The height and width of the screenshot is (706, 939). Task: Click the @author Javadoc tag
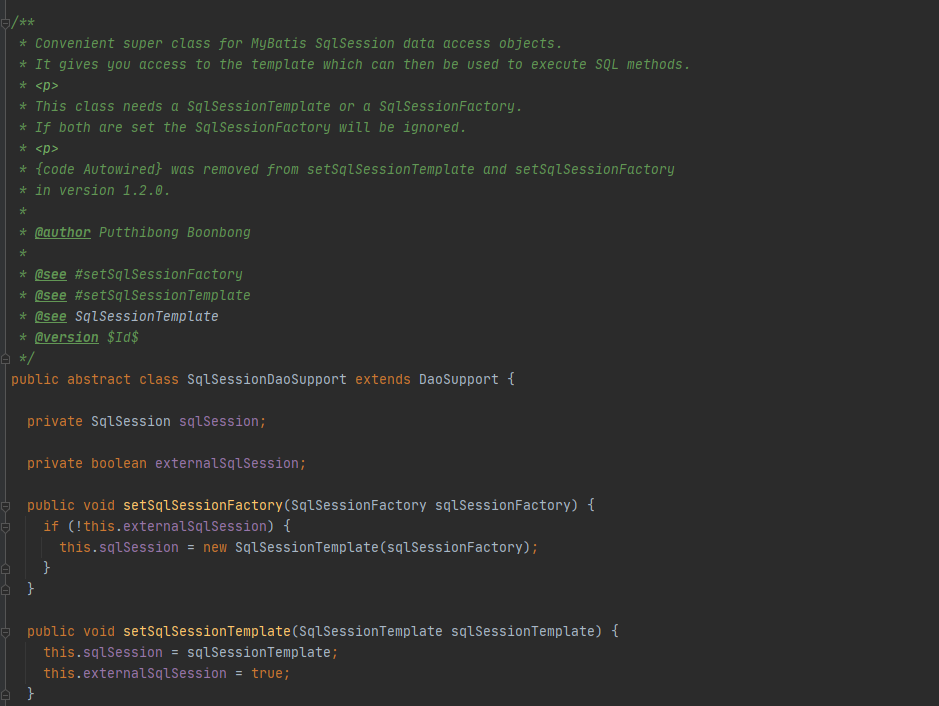pos(63,232)
